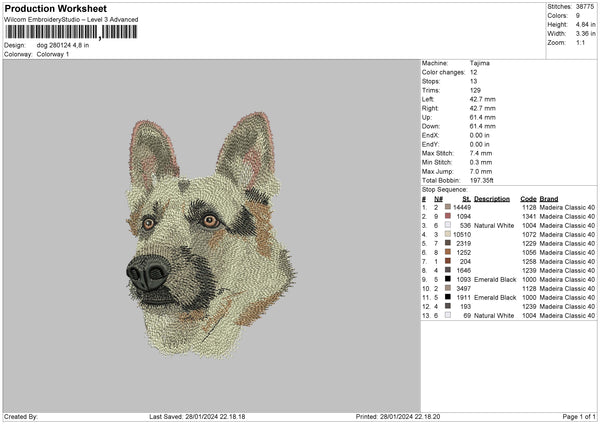Click the Code column header
The width and height of the screenshot is (600, 424).
point(528,198)
